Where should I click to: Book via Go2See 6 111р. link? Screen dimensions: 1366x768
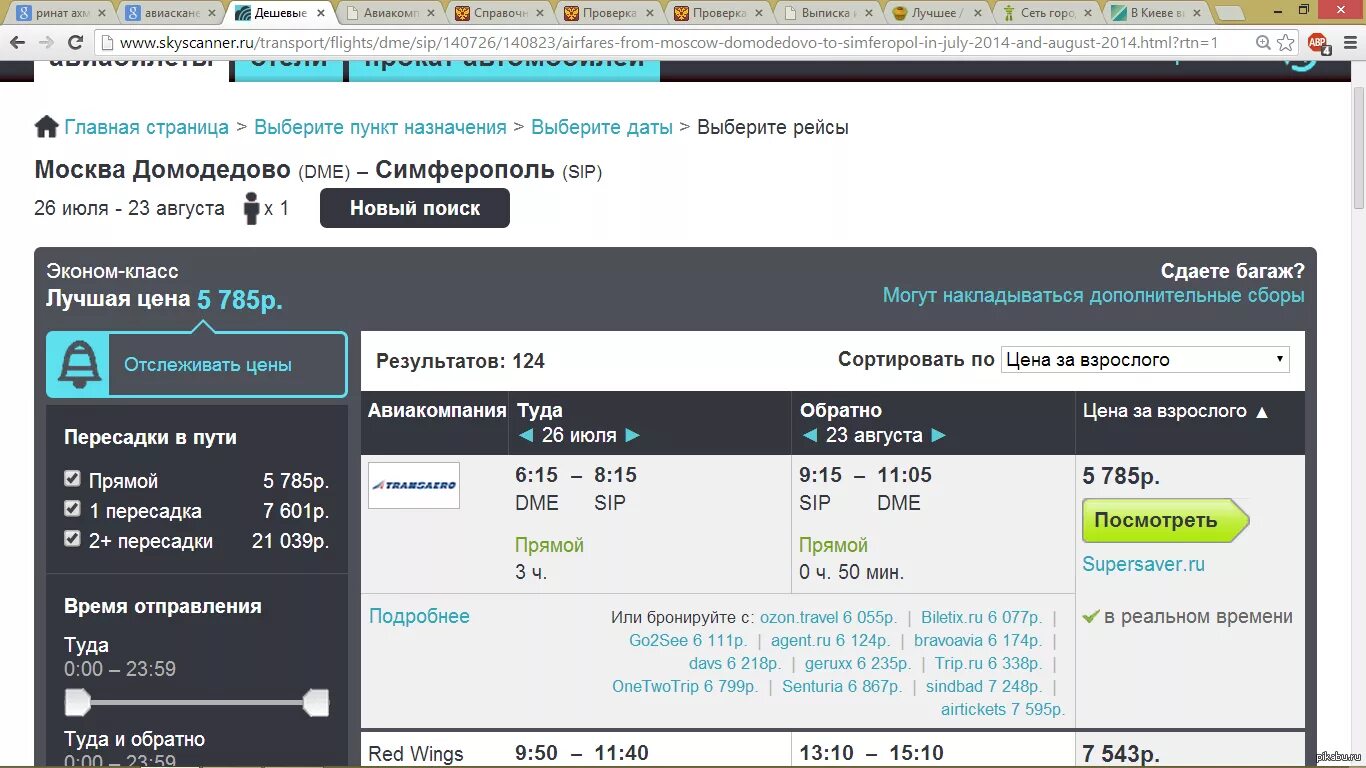[x=688, y=640]
